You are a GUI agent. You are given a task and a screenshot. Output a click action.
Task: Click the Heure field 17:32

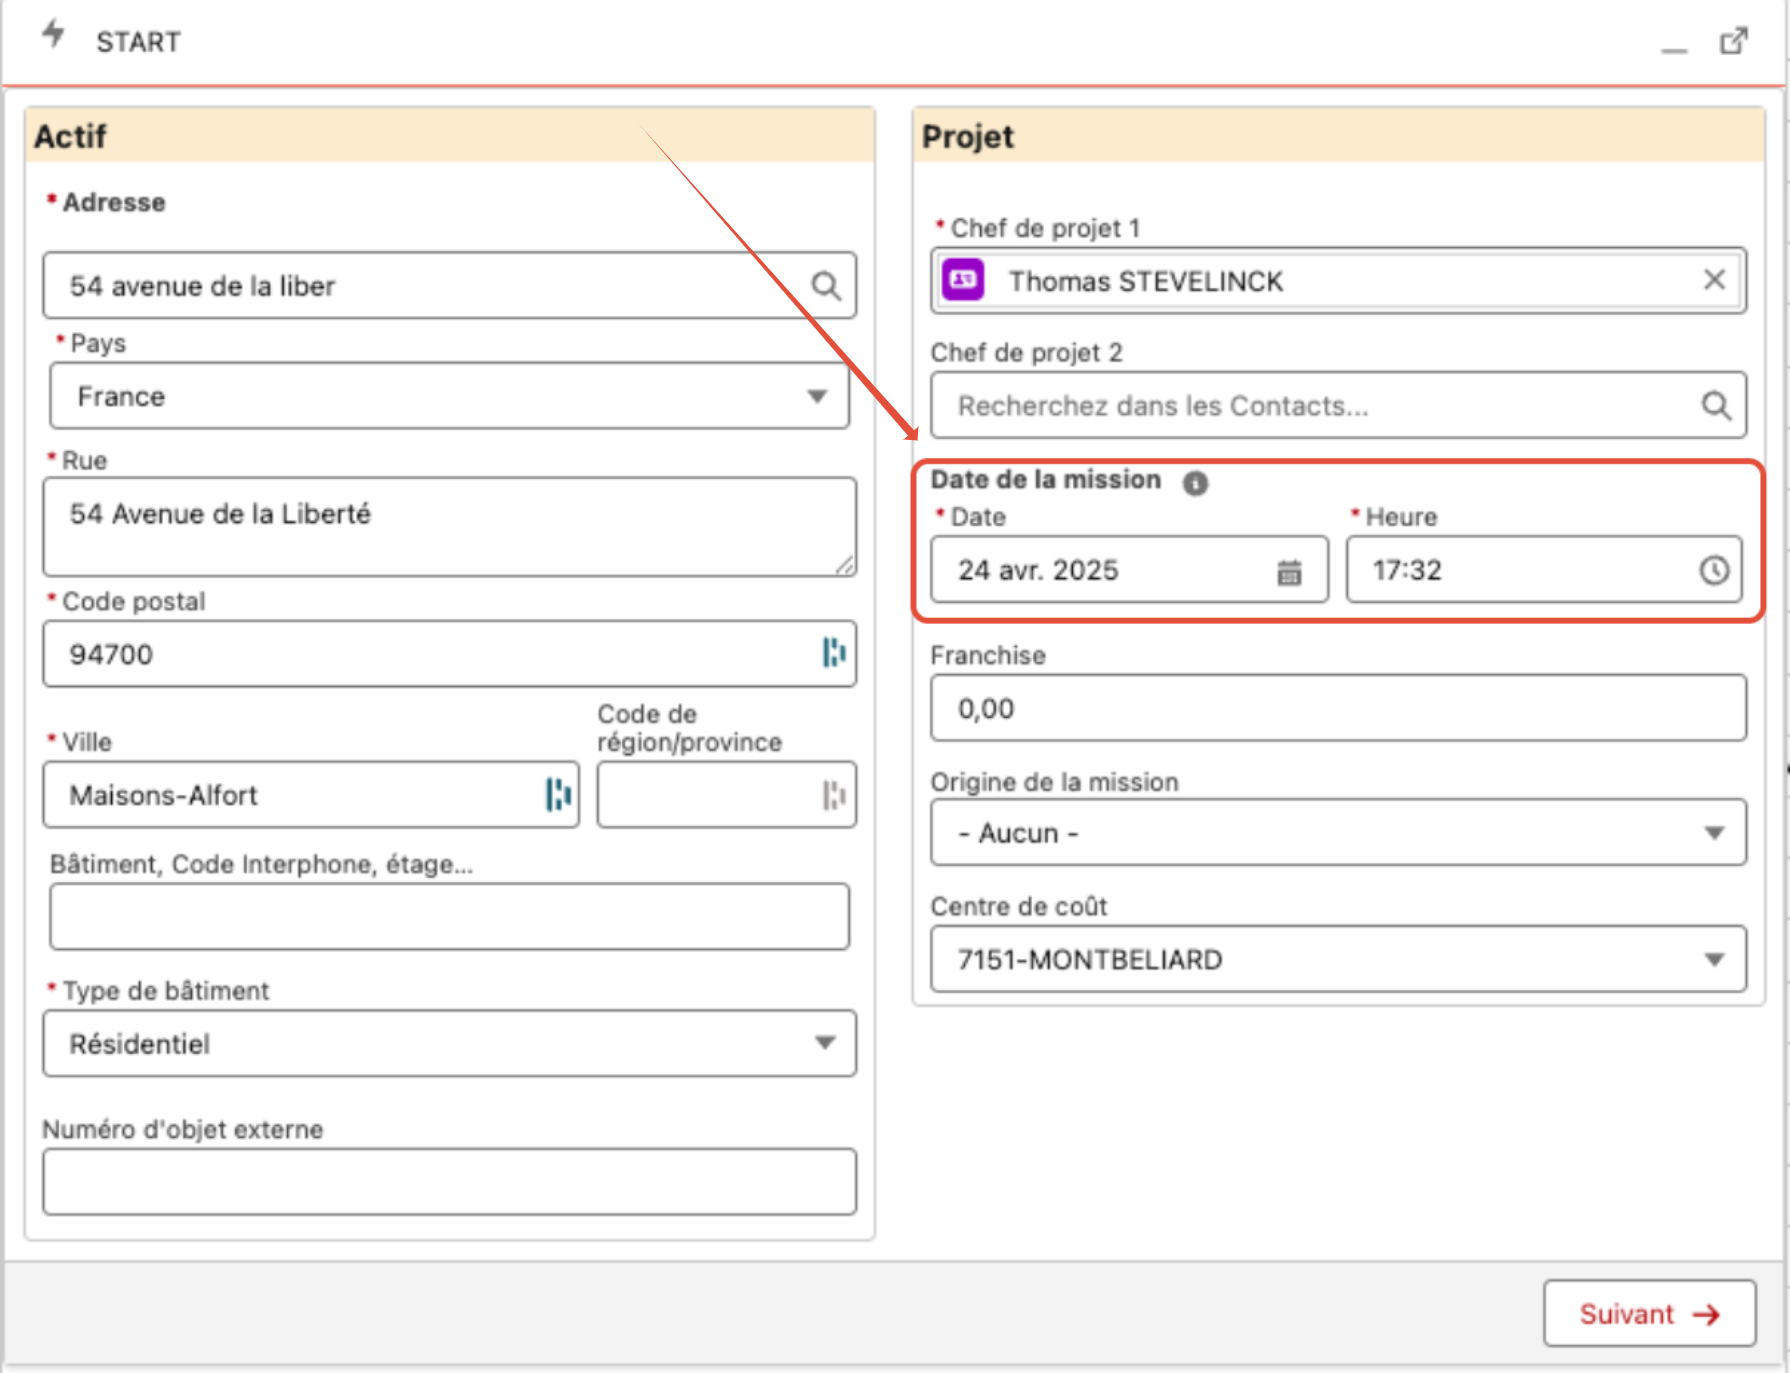pyautogui.click(x=1544, y=570)
